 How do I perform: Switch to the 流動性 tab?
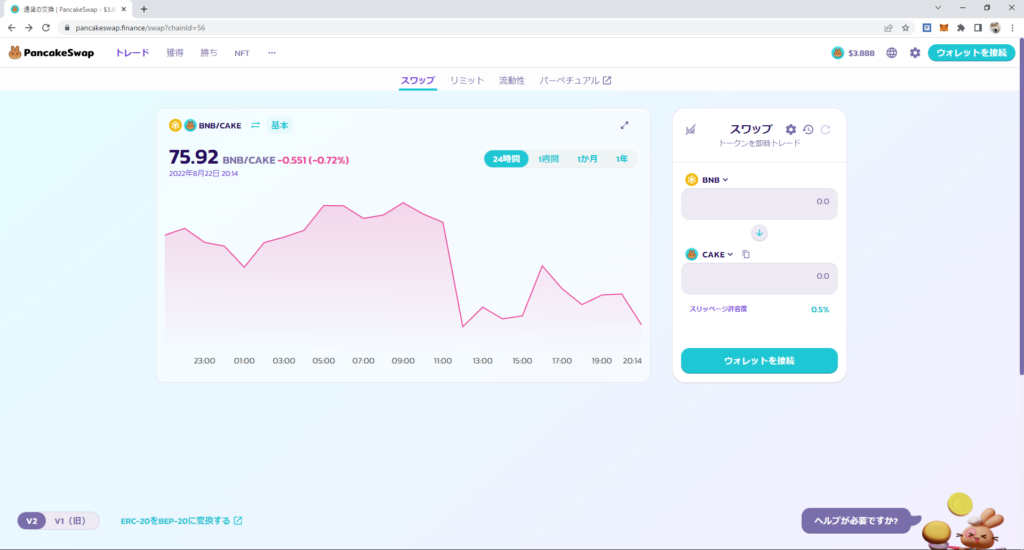(511, 80)
